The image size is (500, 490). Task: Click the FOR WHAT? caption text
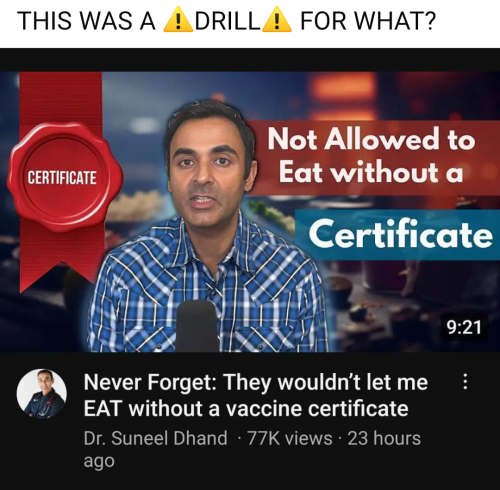368,20
